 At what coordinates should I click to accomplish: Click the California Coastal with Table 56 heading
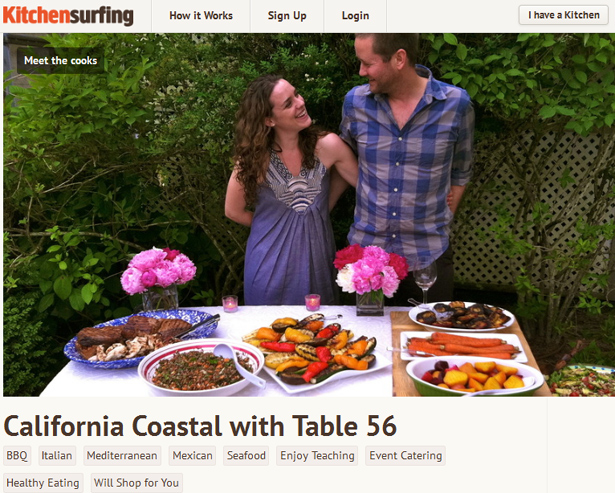(x=200, y=426)
